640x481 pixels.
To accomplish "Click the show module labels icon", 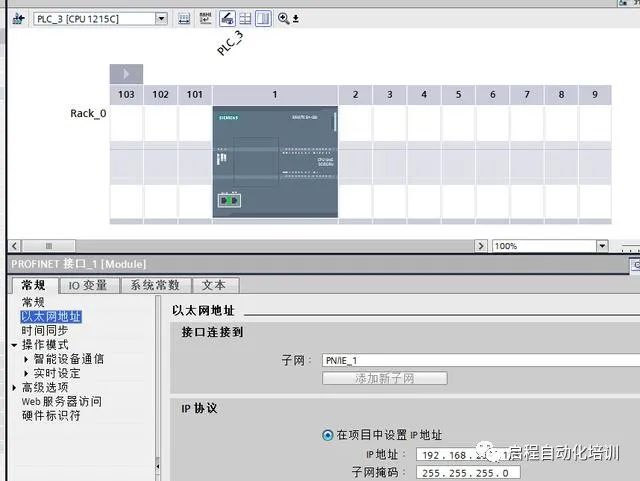I will [x=205, y=19].
